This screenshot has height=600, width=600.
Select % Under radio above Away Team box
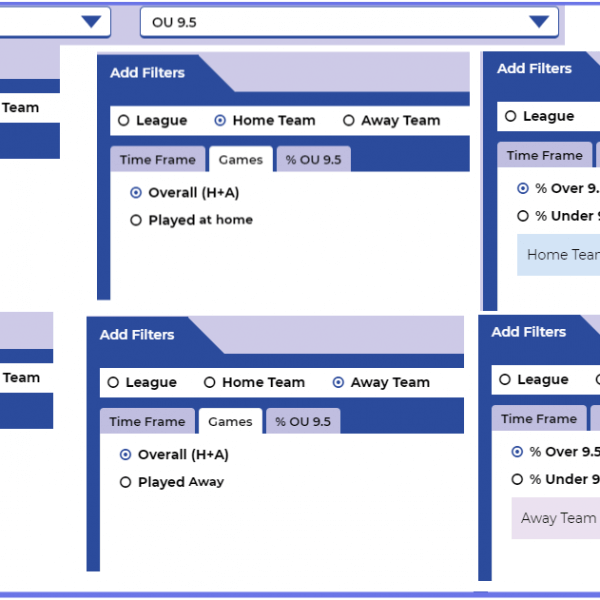click(517, 480)
